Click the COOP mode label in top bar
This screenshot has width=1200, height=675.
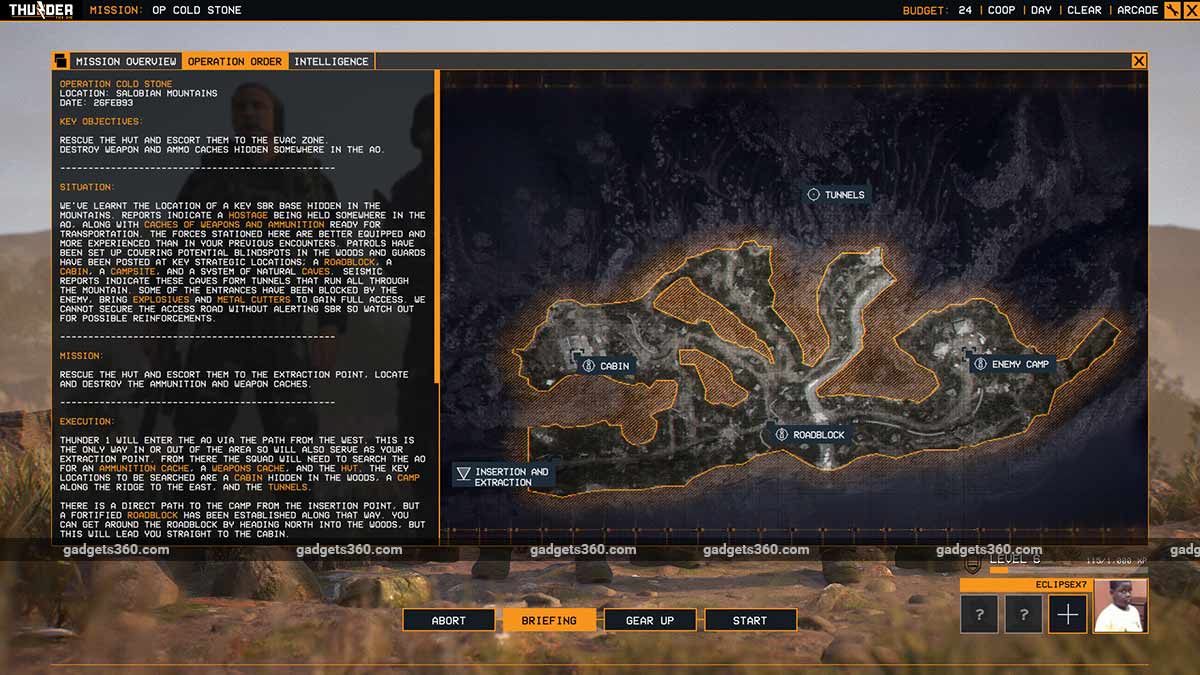pos(1001,10)
